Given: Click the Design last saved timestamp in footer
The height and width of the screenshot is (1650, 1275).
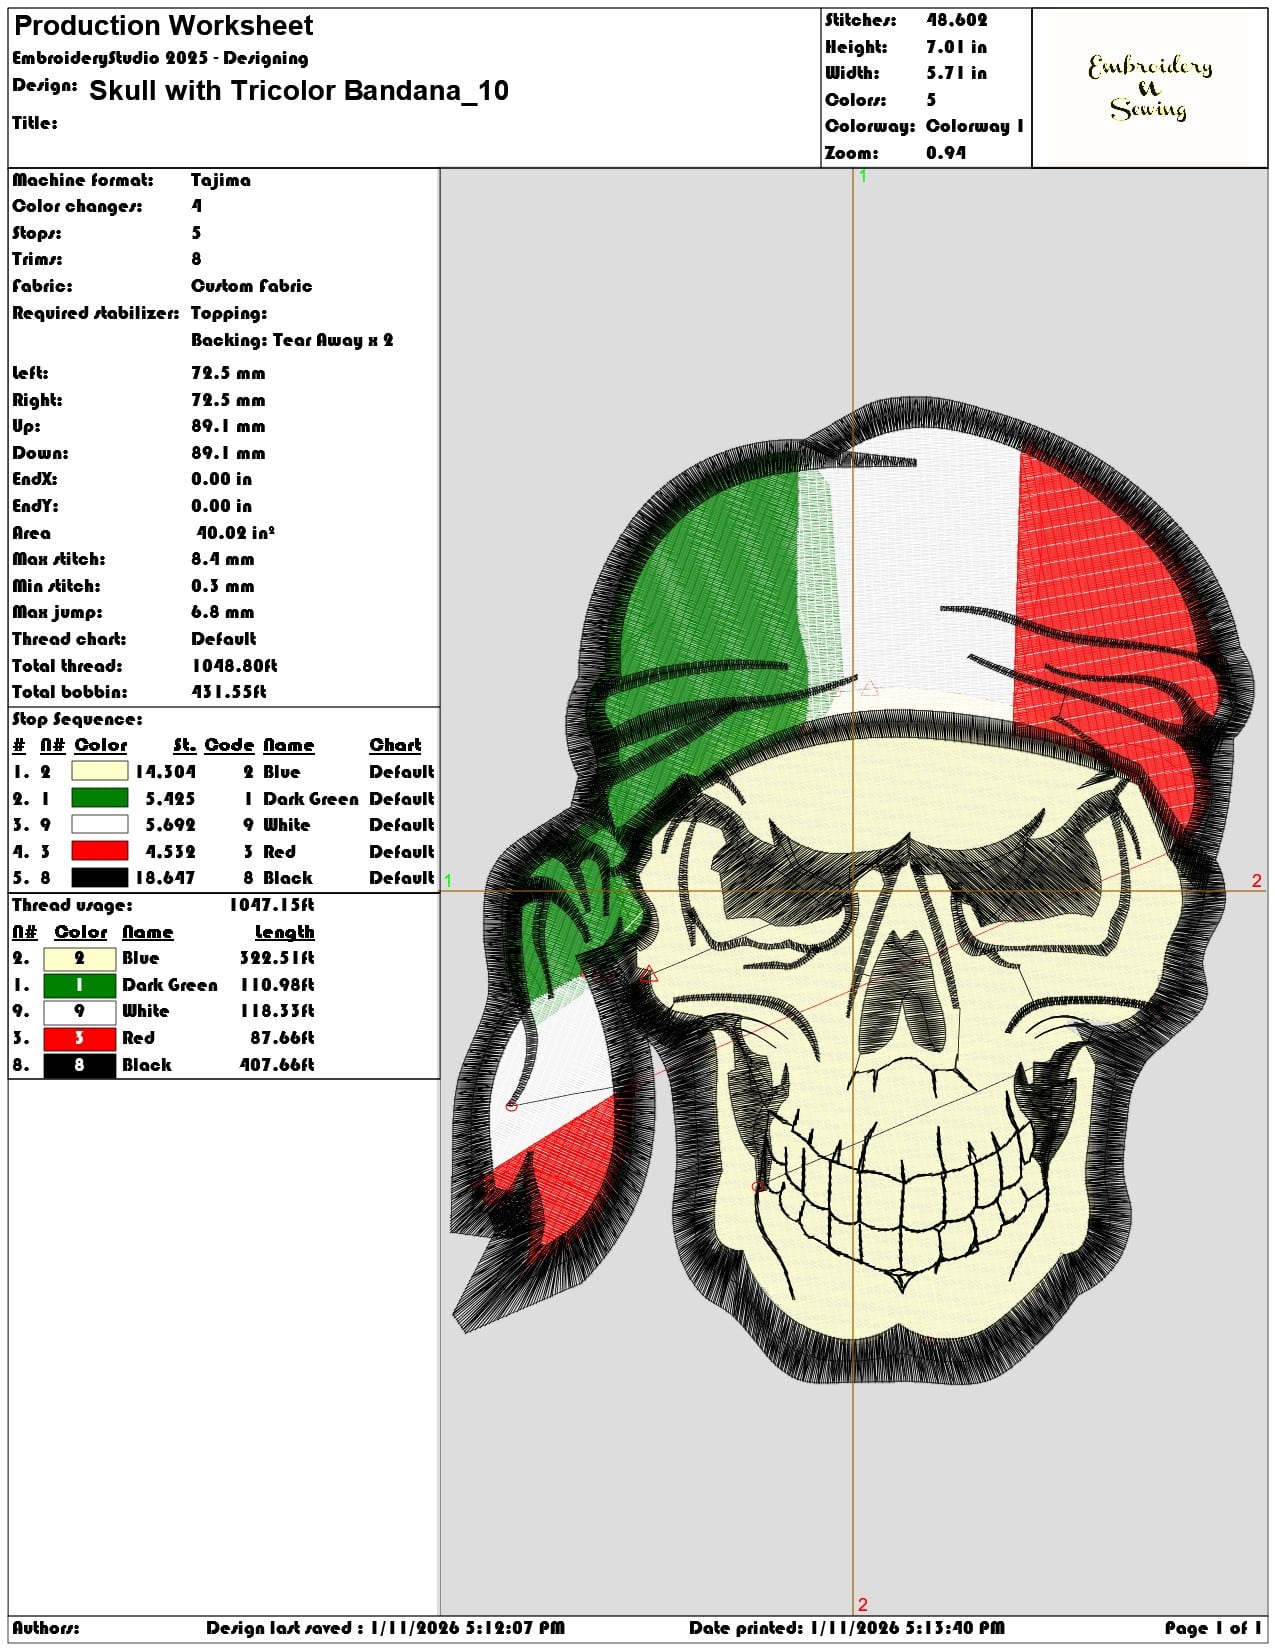Looking at the screenshot, I should pyautogui.click(x=385, y=1628).
